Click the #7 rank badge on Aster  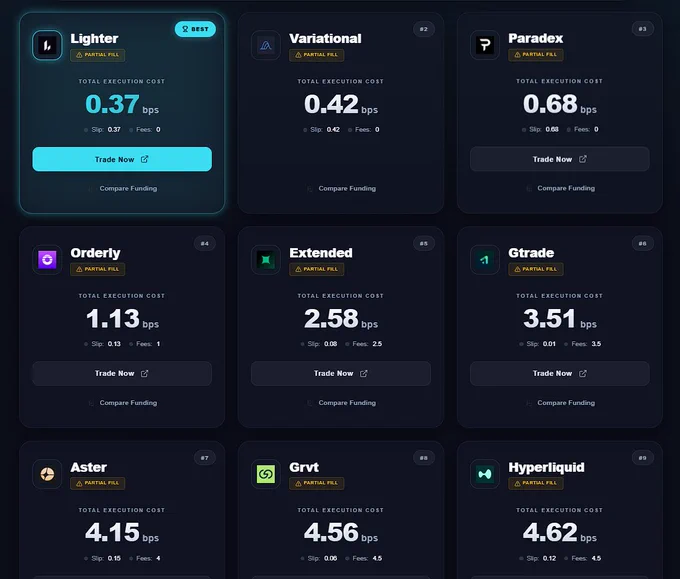[205, 458]
